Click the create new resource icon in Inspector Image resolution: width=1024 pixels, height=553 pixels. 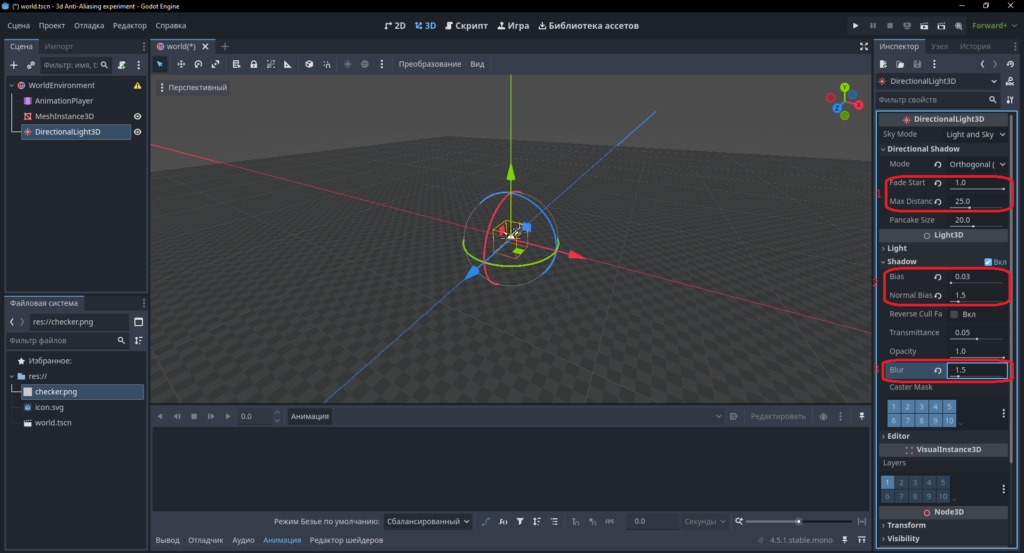tap(883, 64)
